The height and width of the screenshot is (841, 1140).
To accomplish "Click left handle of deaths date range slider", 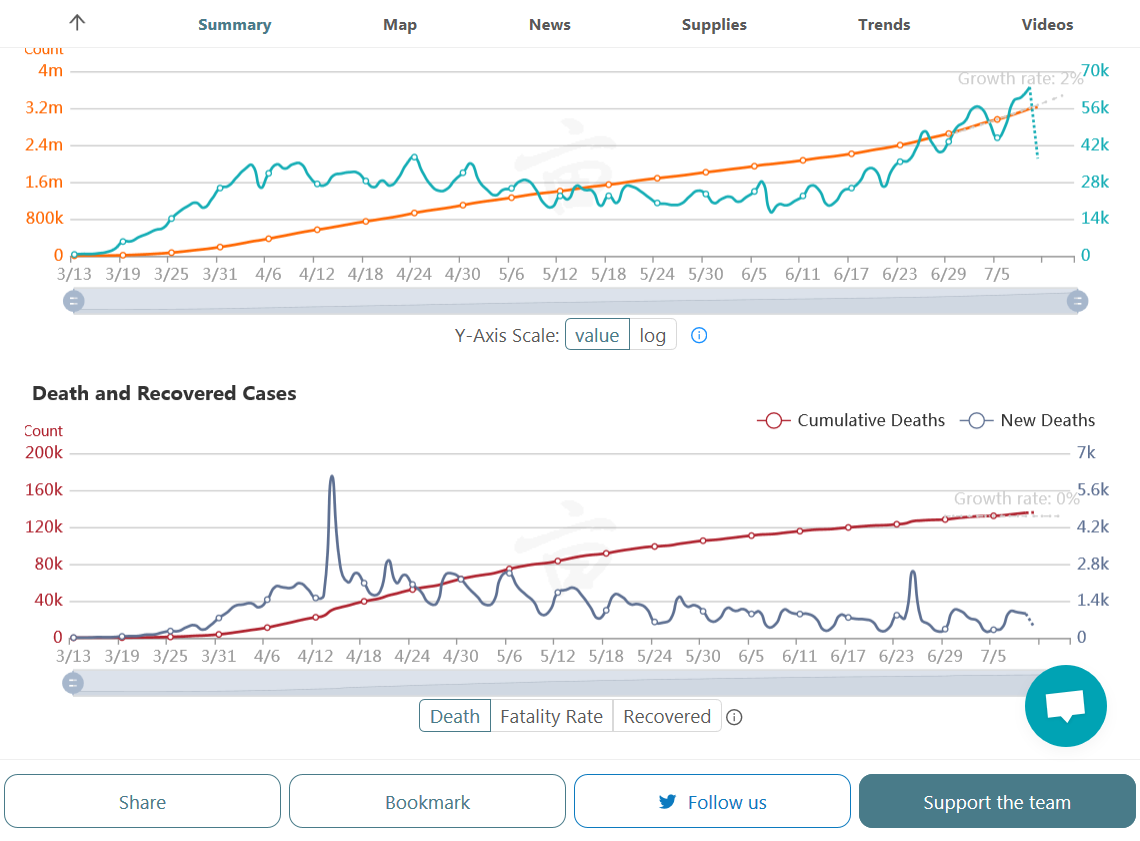I will (73, 683).
